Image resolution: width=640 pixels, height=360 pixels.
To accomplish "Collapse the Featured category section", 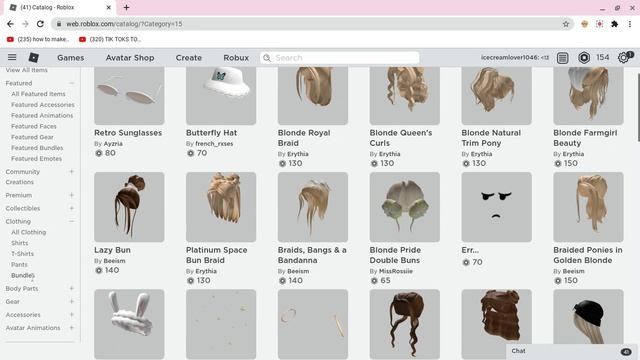I will point(71,83).
